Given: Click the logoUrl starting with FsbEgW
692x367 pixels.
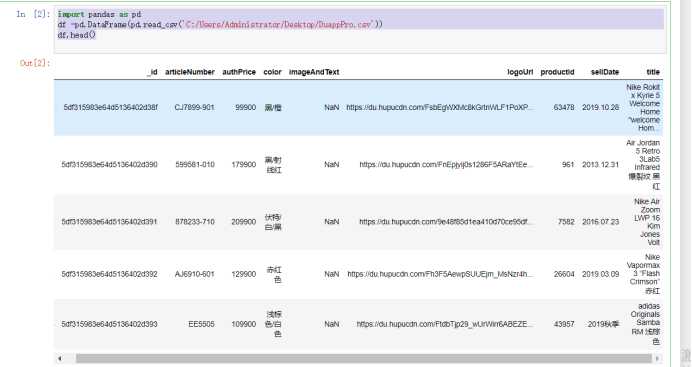Looking at the screenshot, I should tap(440, 108).
